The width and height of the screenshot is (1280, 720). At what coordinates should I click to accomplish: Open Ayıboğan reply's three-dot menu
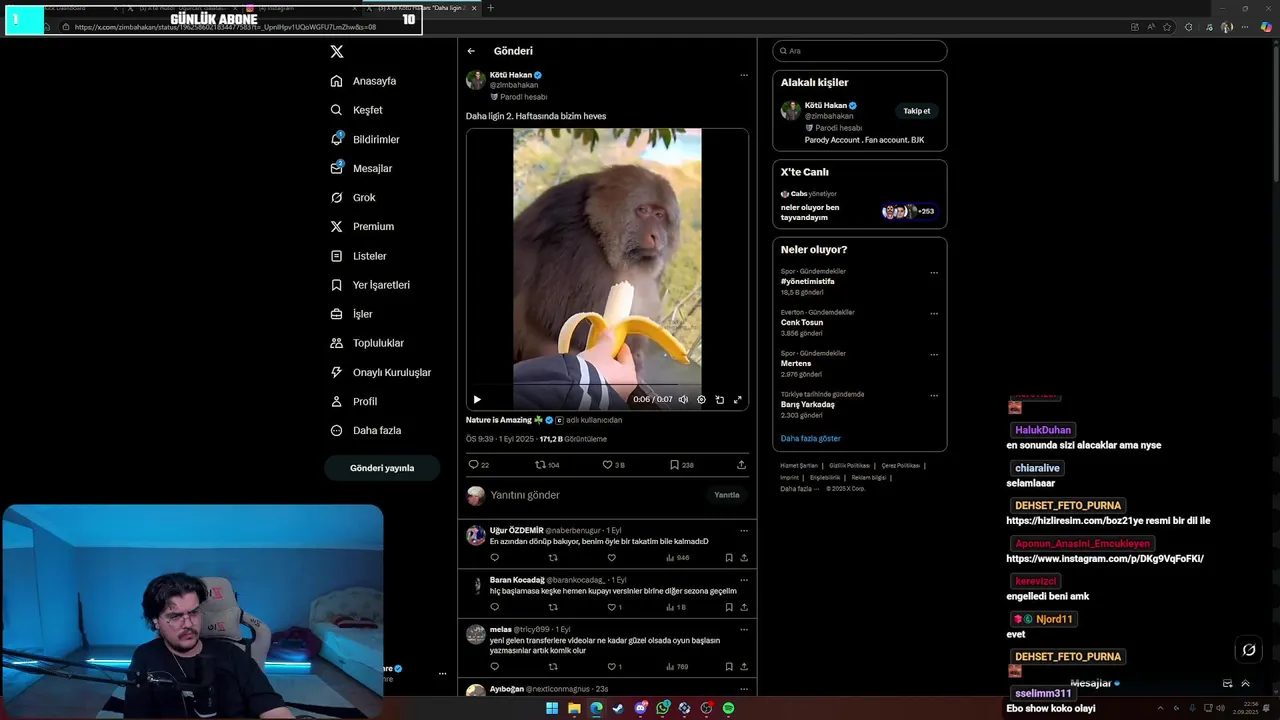click(743, 689)
